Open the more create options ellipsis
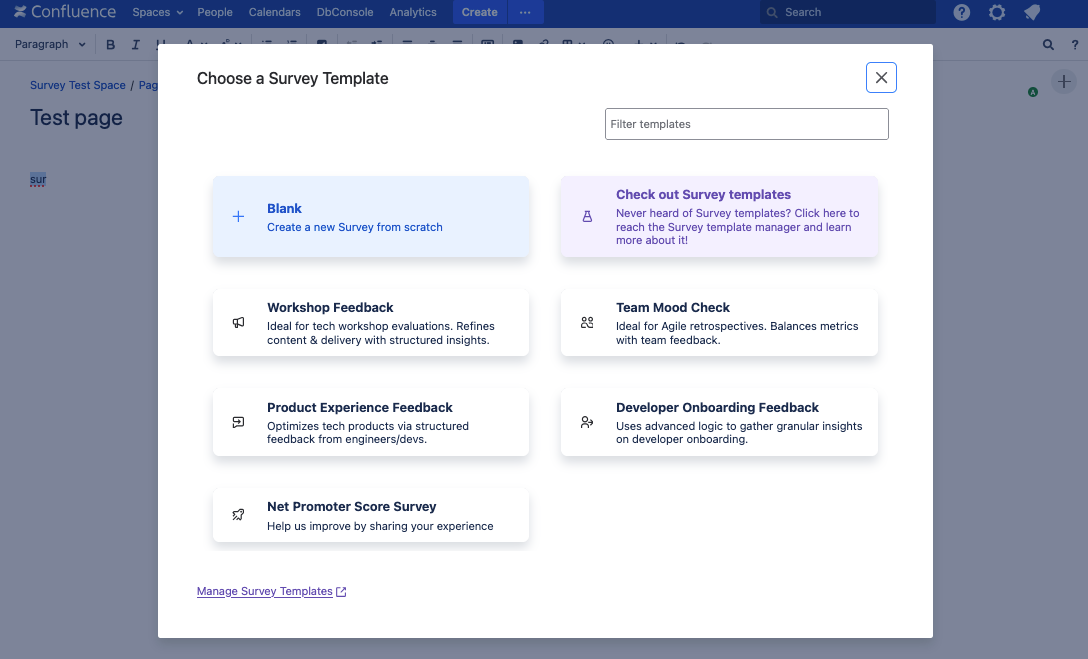 tap(525, 12)
